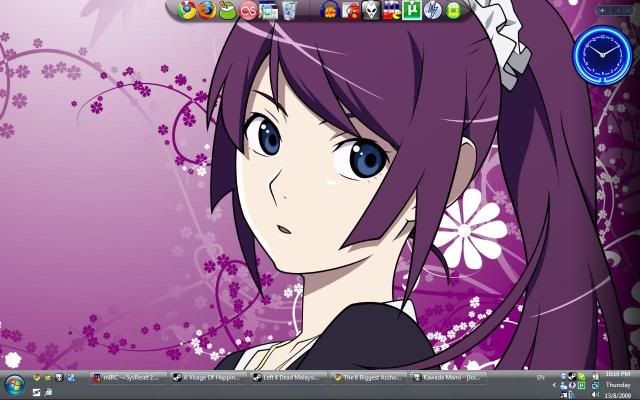The width and height of the screenshot is (640, 400).
Task: Click the sidebar add gadgets plus button
Action: point(602,11)
